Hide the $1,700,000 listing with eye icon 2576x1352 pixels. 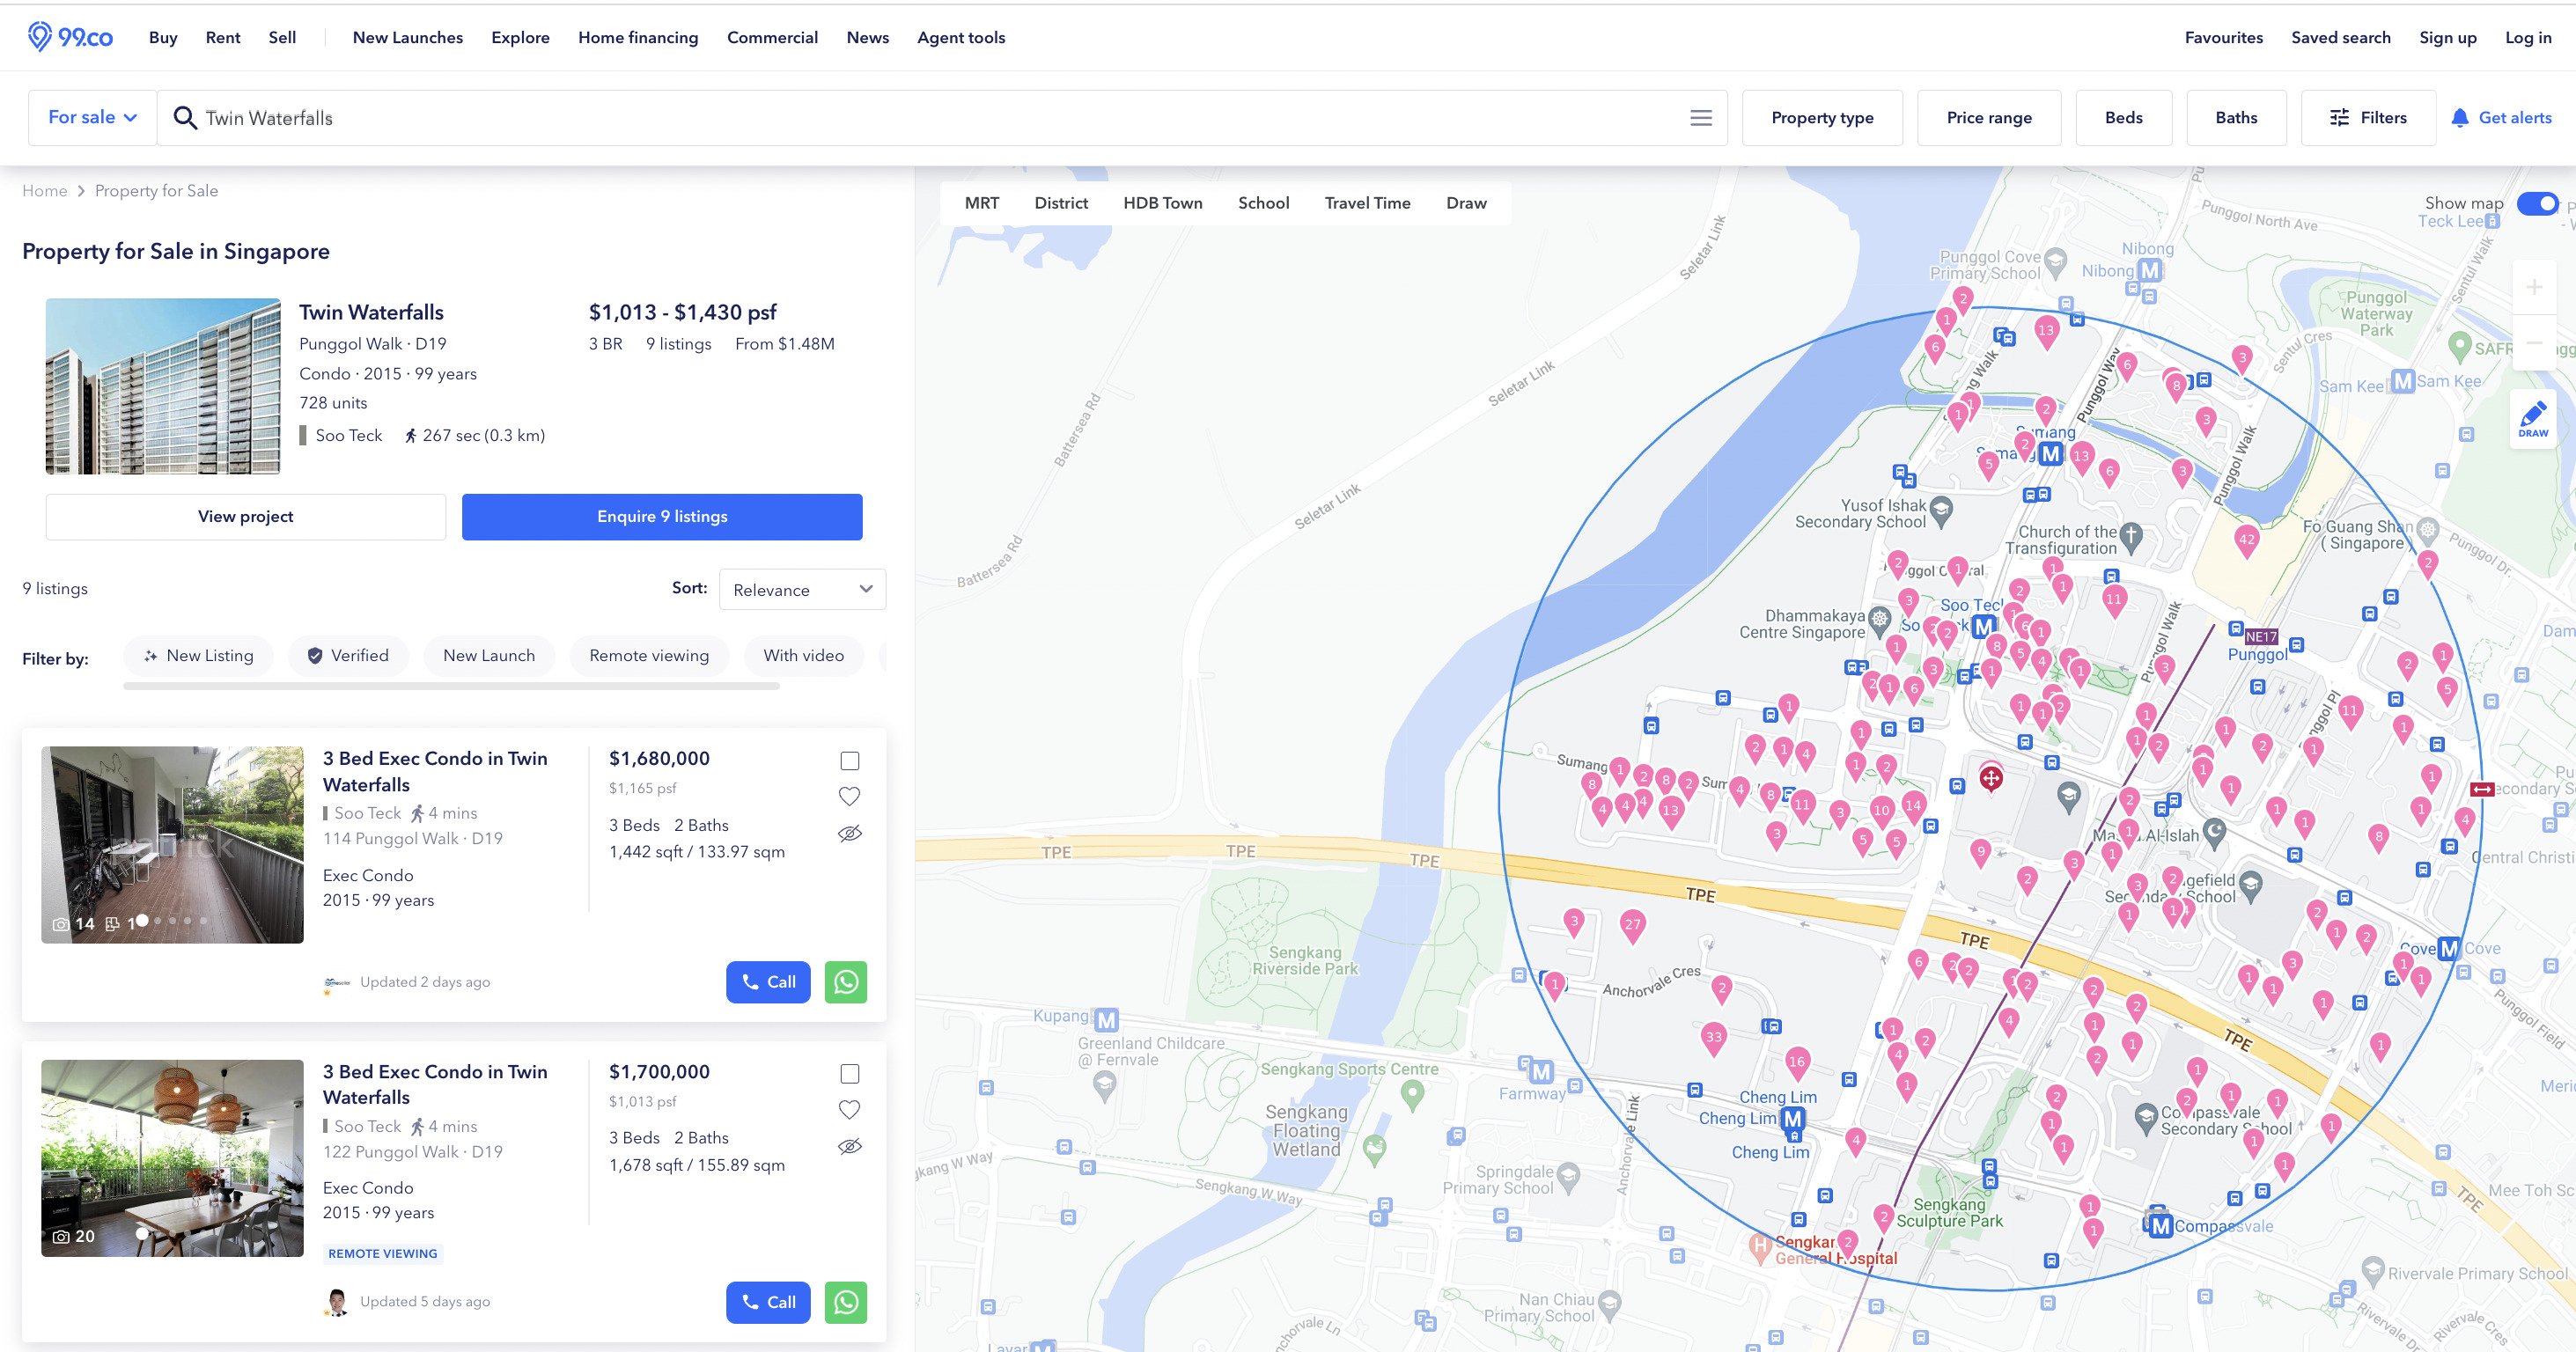850,1146
